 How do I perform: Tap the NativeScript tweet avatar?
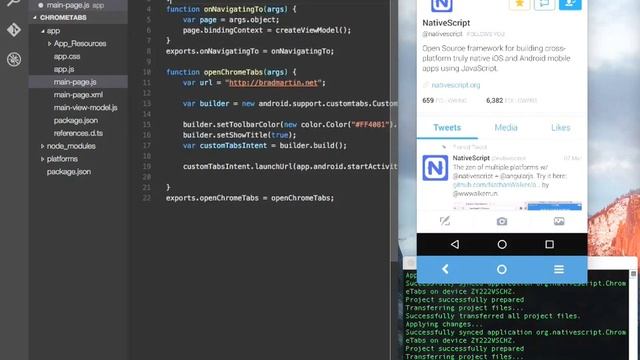click(x=435, y=168)
